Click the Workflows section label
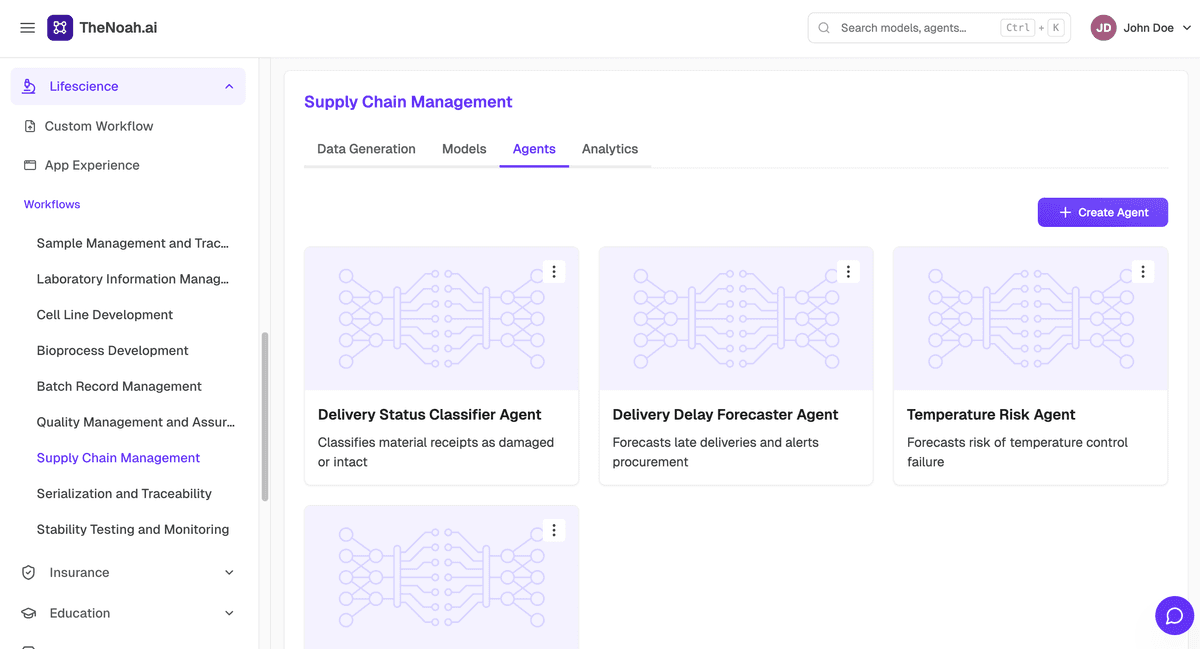Screen dimensions: 1200x649 click(52, 204)
